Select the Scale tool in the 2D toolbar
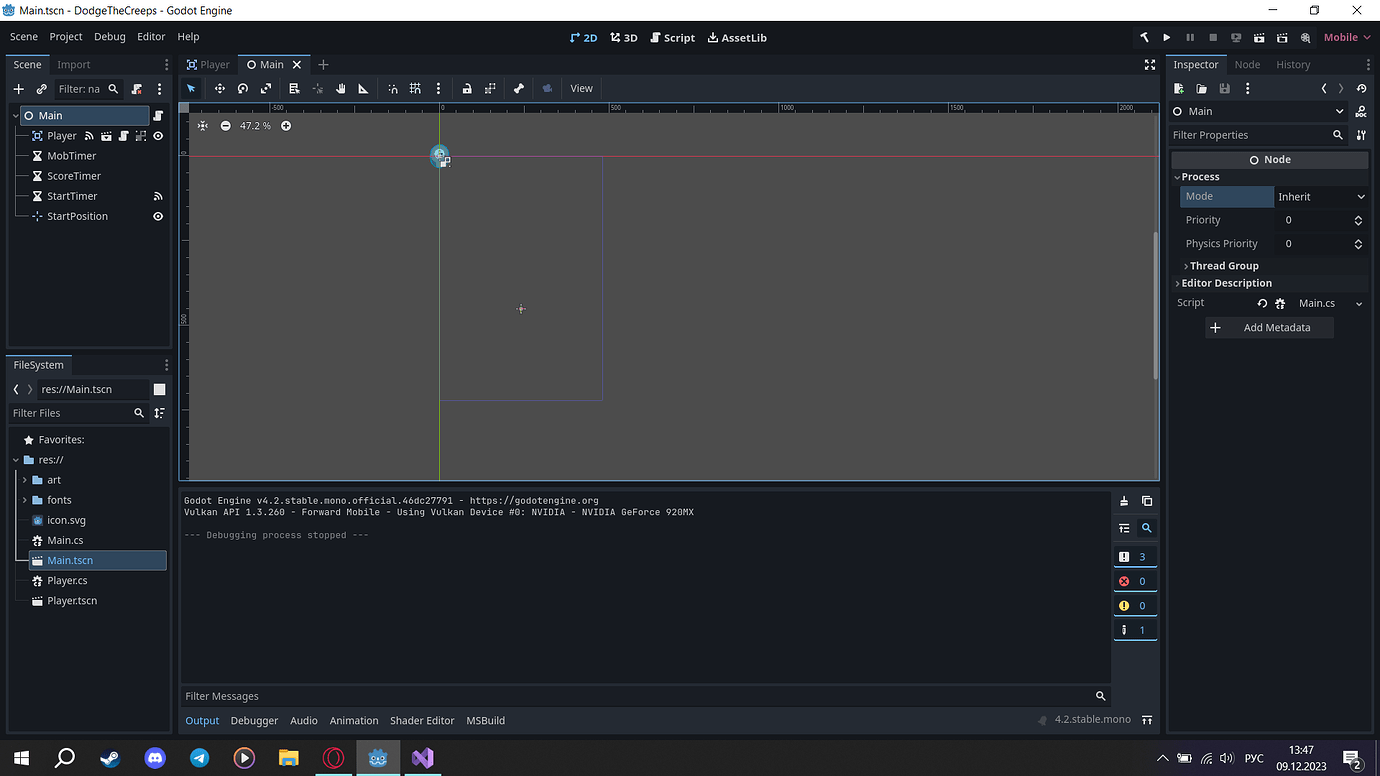The image size is (1380, 776). click(x=265, y=88)
